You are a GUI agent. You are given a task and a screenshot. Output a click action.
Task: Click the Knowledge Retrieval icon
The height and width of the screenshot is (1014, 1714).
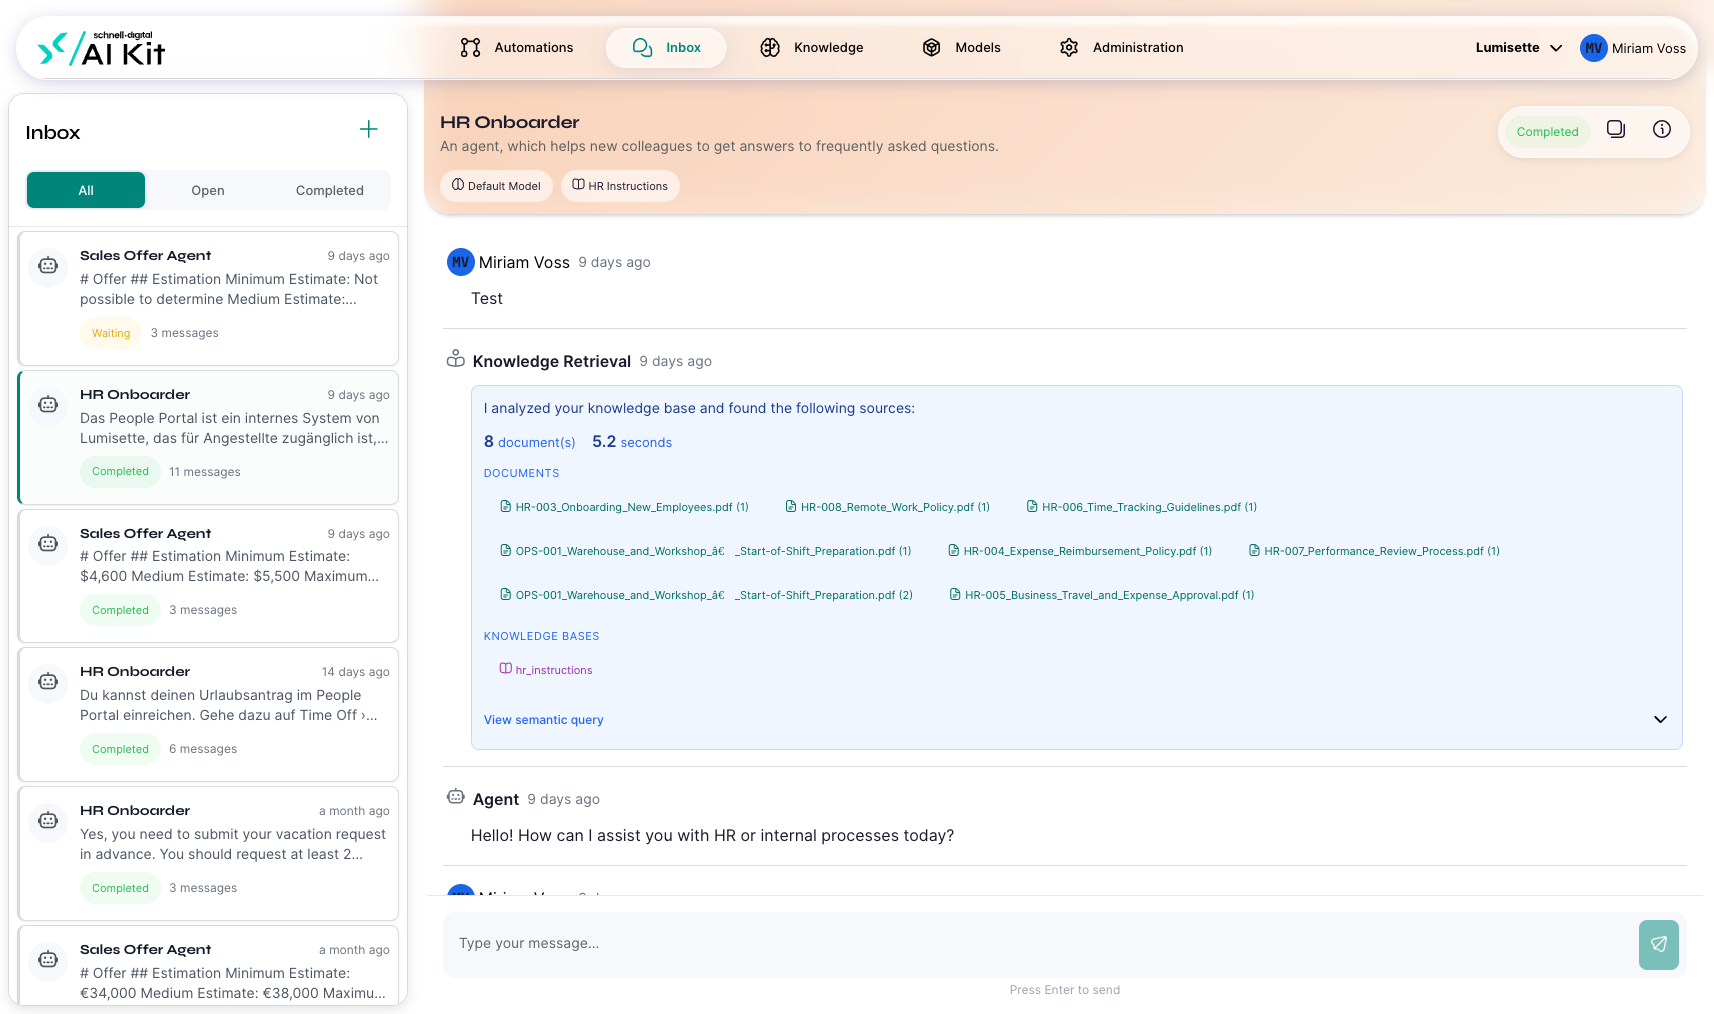(x=456, y=359)
